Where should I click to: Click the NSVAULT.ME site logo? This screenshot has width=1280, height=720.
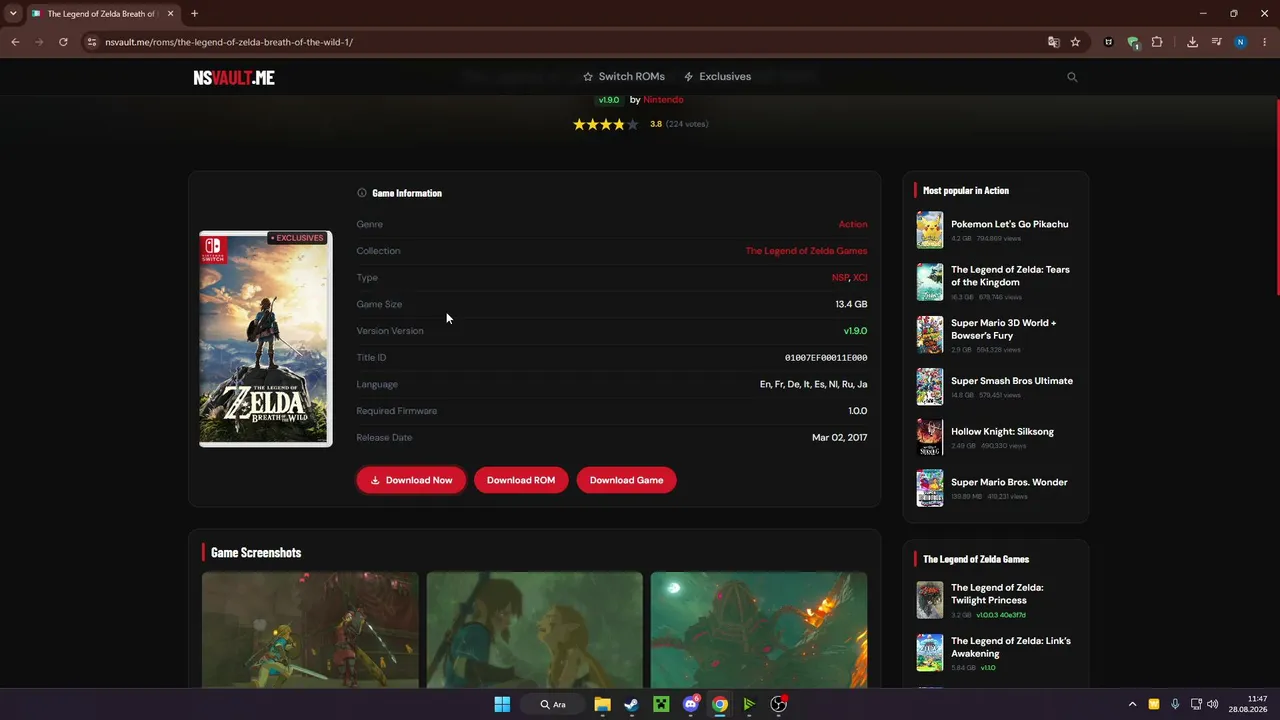[x=234, y=77]
